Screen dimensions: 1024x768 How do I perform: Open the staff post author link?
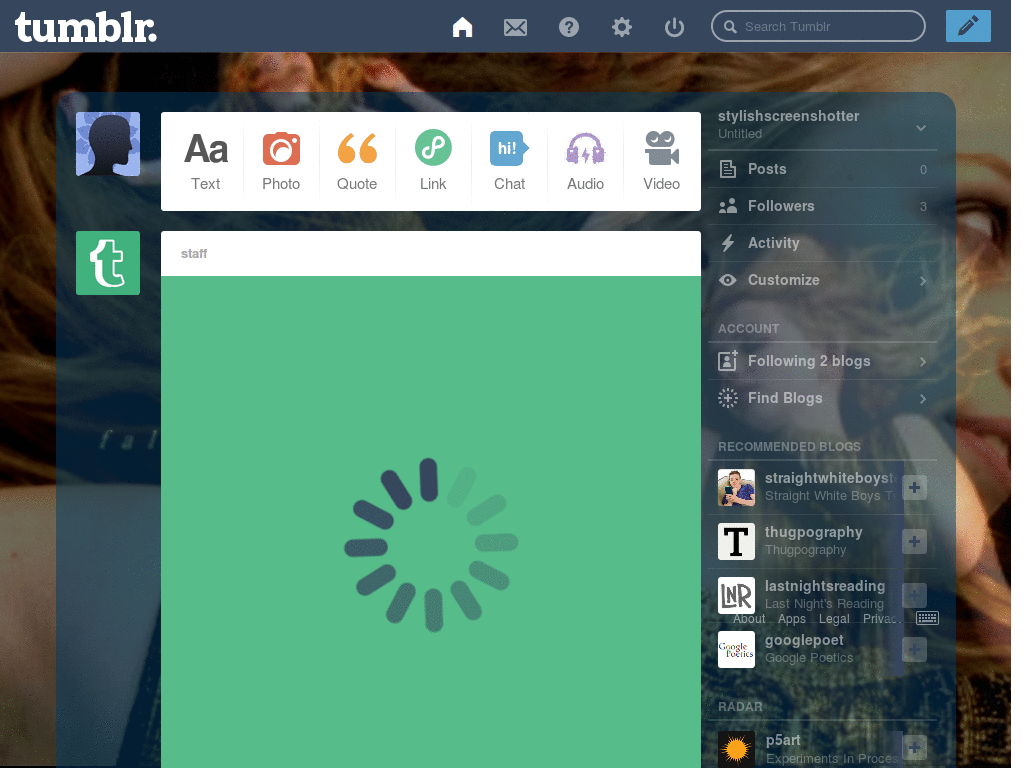coord(194,253)
